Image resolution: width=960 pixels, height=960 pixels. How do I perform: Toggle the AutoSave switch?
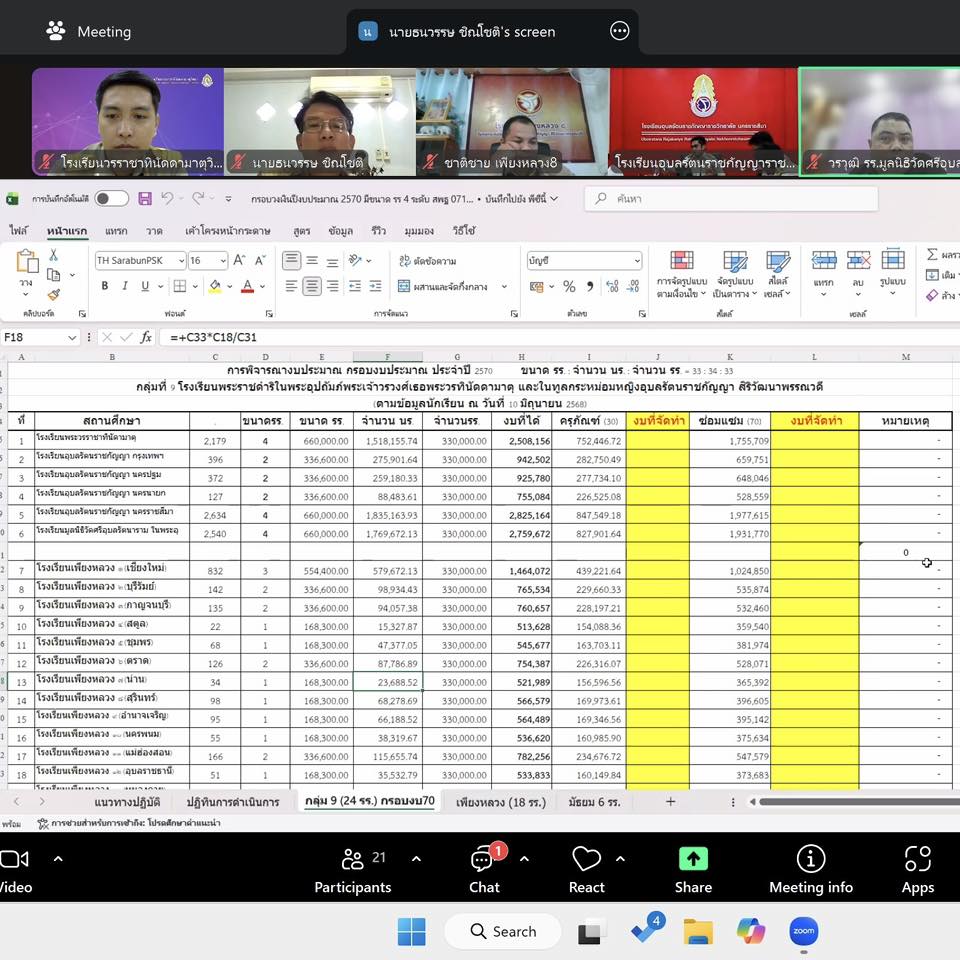click(x=111, y=199)
